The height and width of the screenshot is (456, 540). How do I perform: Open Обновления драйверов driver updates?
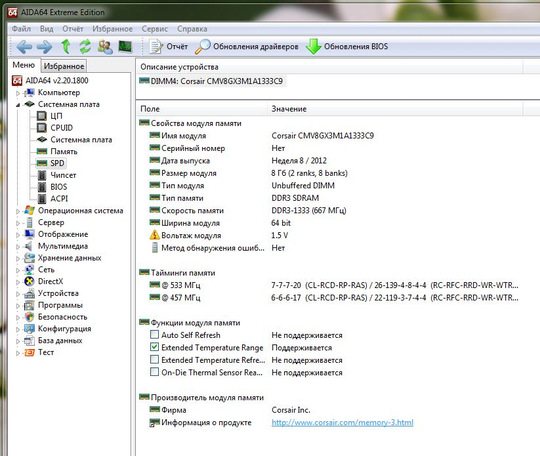247,46
